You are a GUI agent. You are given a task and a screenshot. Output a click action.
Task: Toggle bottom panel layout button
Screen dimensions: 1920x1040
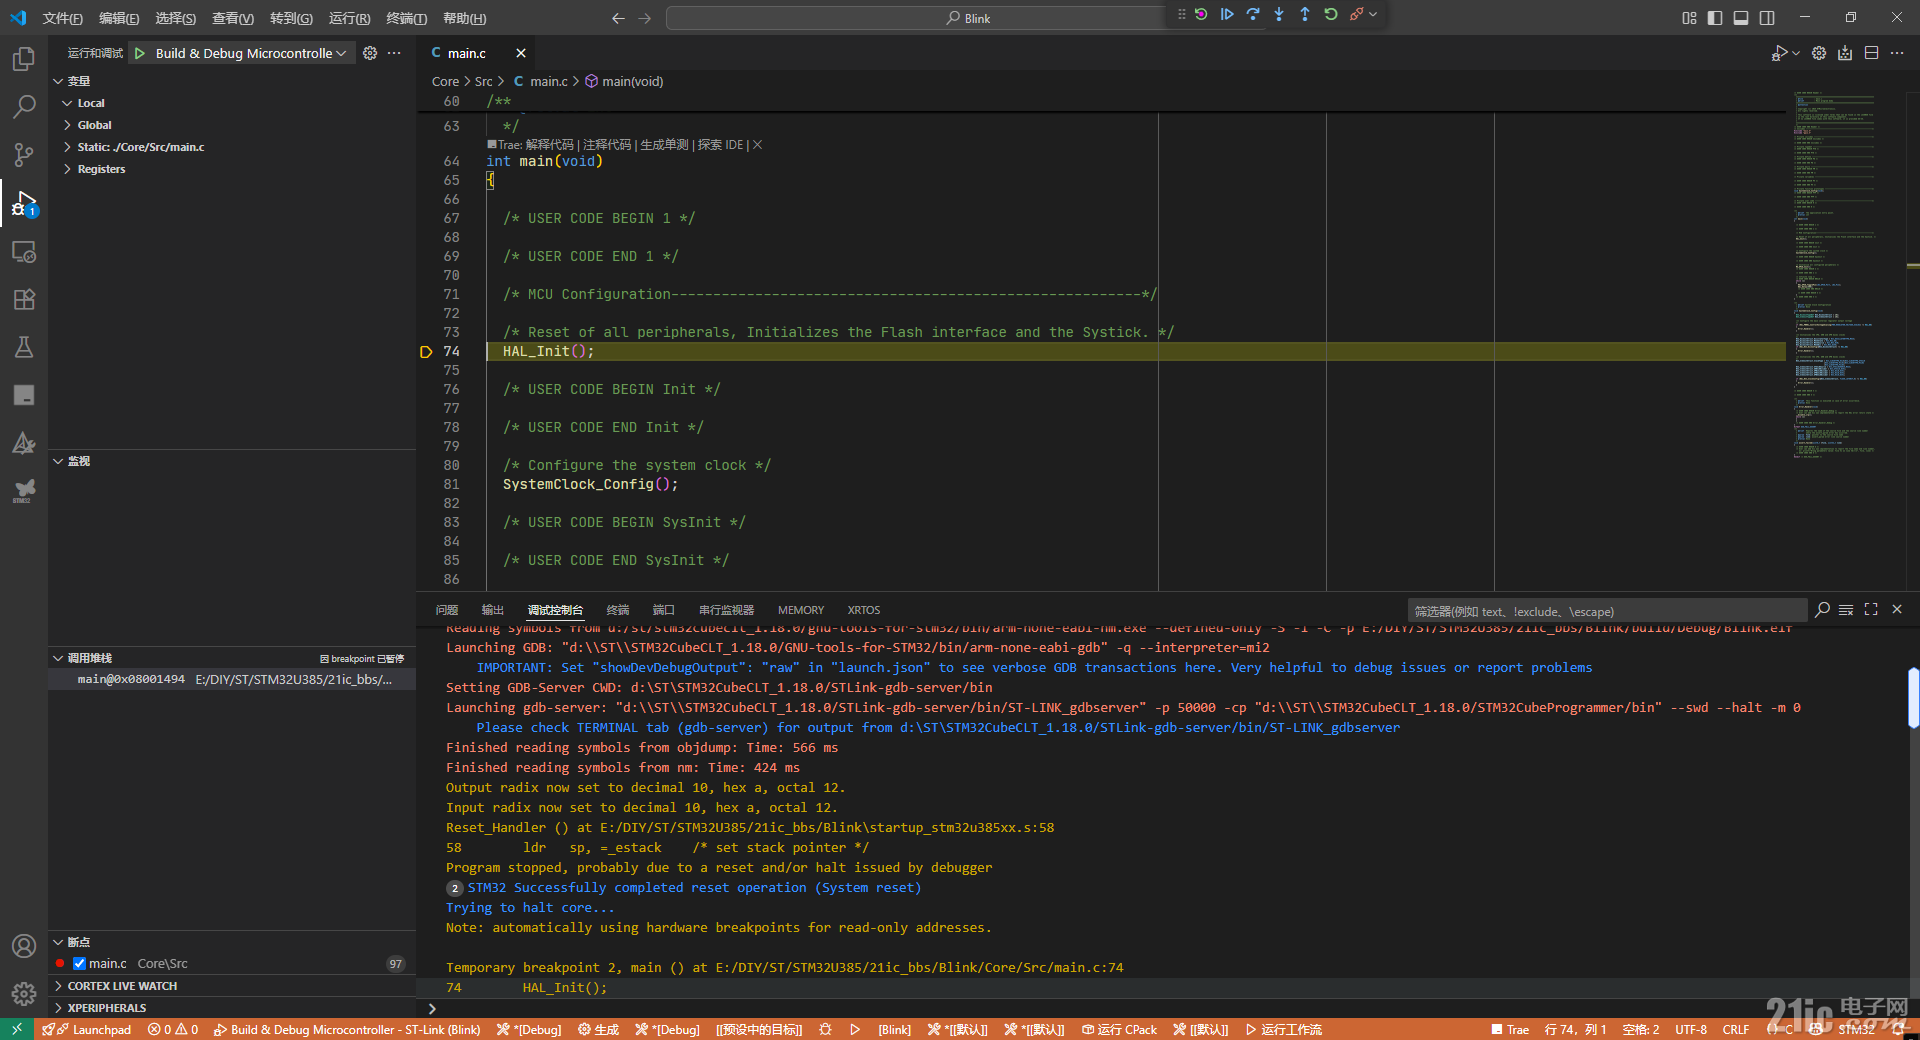pyautogui.click(x=1741, y=18)
